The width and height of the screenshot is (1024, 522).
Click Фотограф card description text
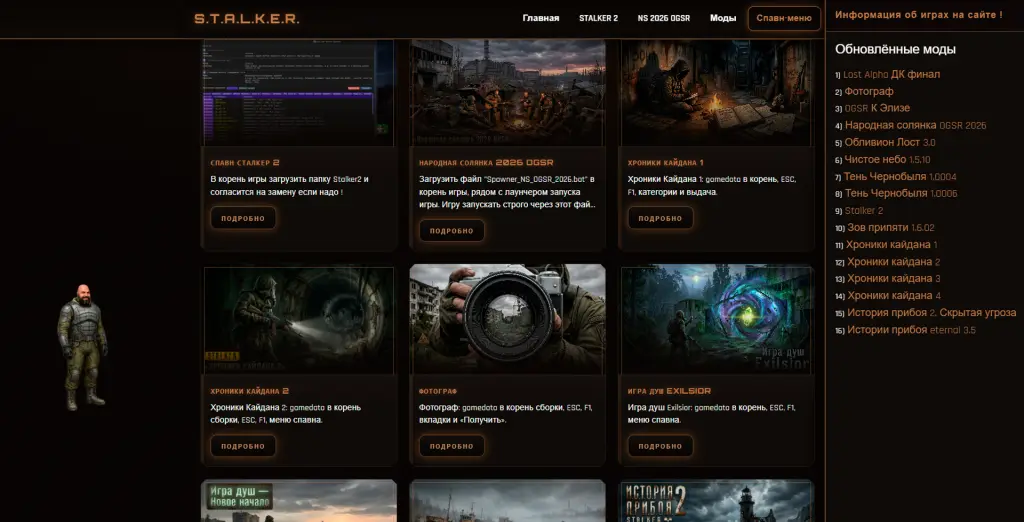[505, 414]
